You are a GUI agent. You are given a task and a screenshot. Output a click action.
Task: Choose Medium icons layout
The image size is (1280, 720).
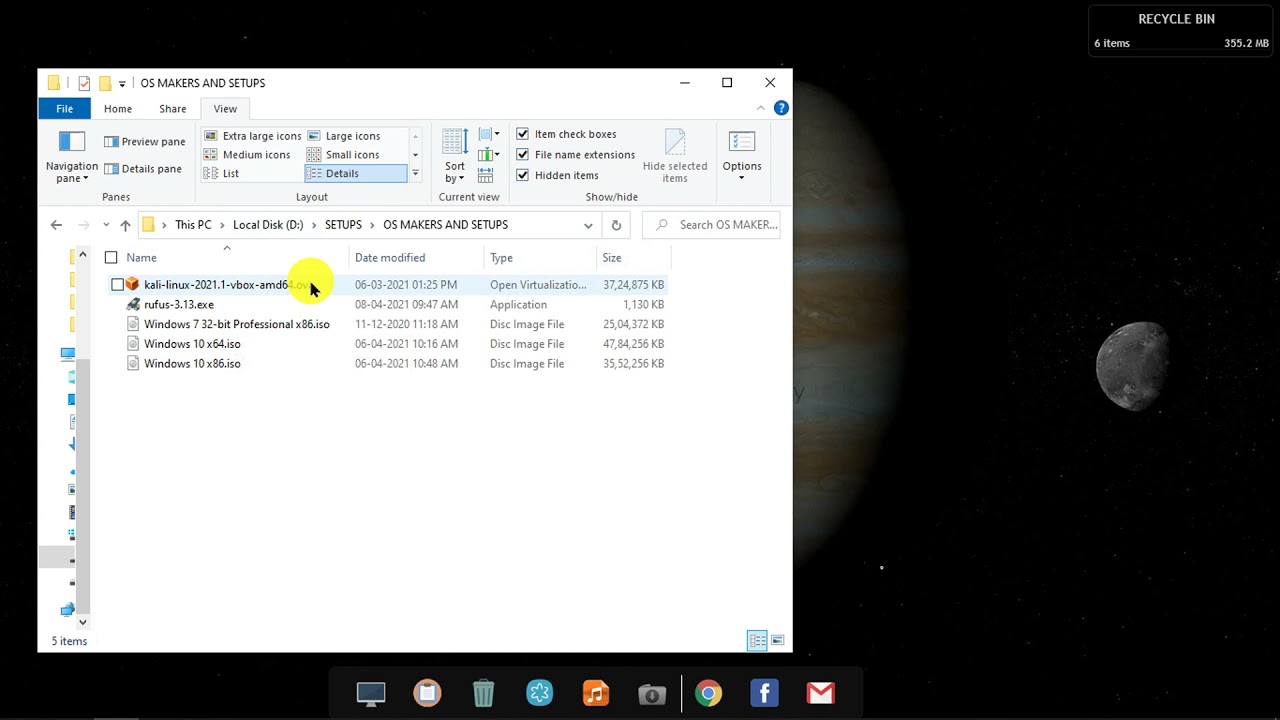pyautogui.click(x=247, y=155)
